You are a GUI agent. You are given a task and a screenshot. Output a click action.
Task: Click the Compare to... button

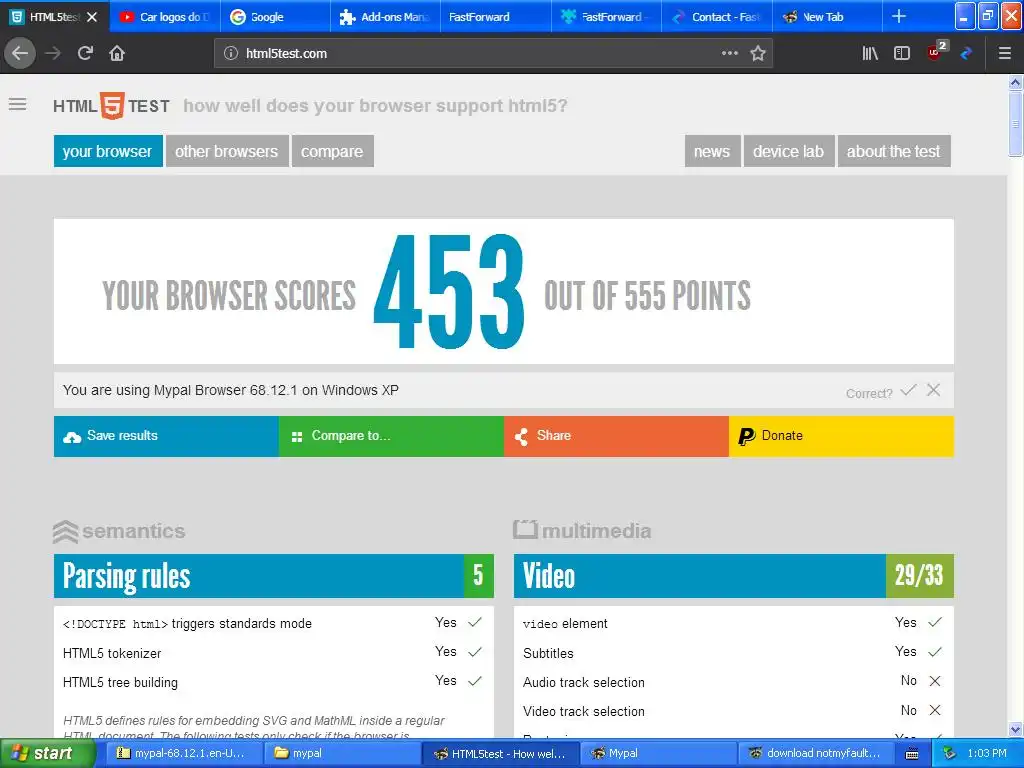pyautogui.click(x=391, y=436)
